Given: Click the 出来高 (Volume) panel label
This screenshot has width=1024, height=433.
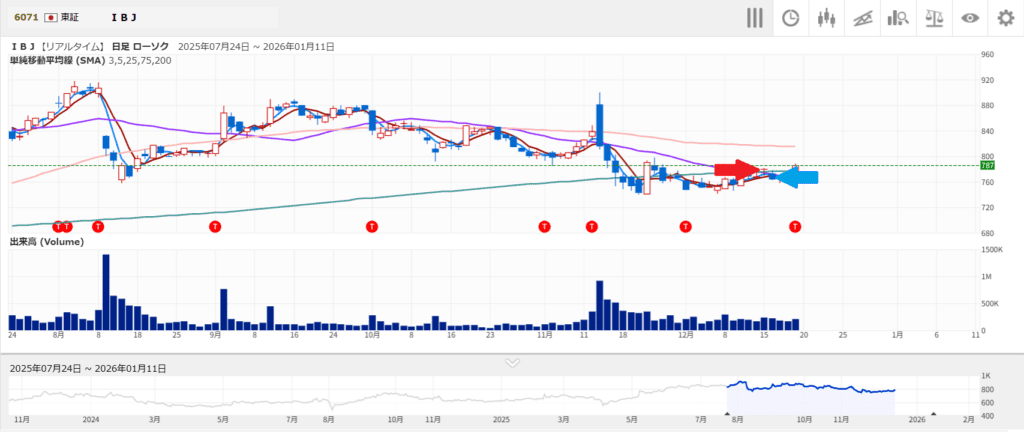Looking at the screenshot, I should pos(46,242).
